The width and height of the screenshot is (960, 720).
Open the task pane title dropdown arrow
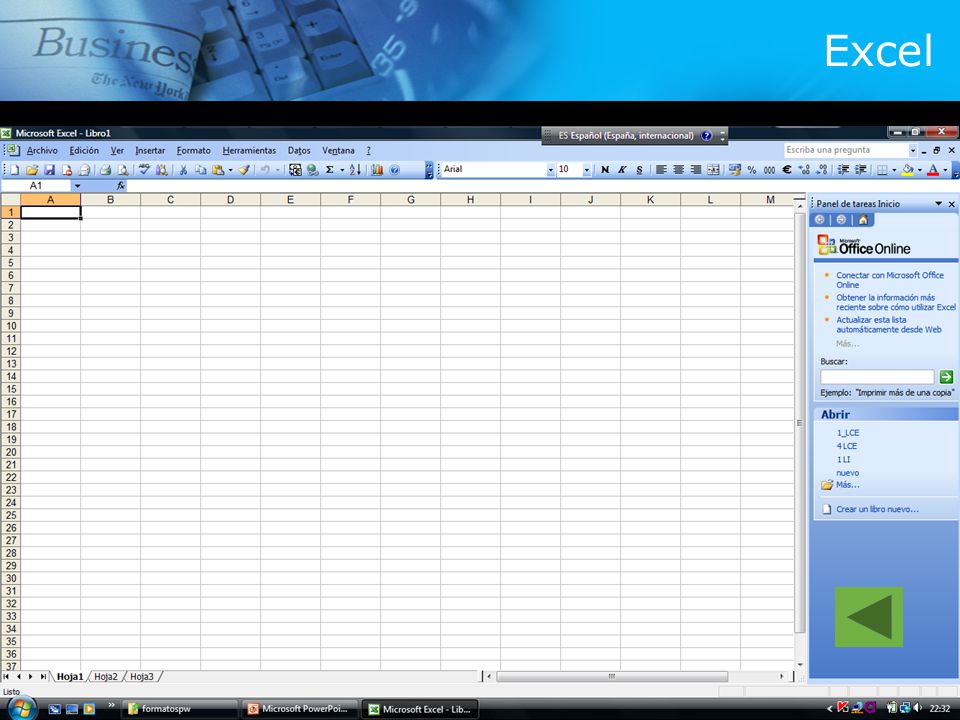point(938,203)
